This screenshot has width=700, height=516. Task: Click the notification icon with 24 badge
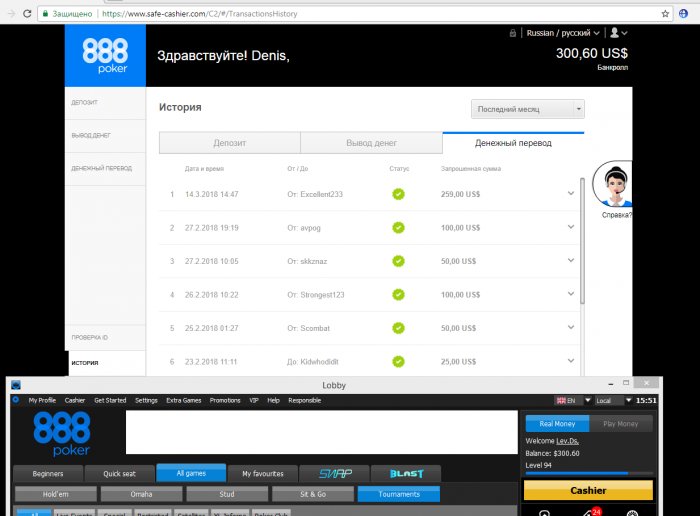[x=592, y=512]
